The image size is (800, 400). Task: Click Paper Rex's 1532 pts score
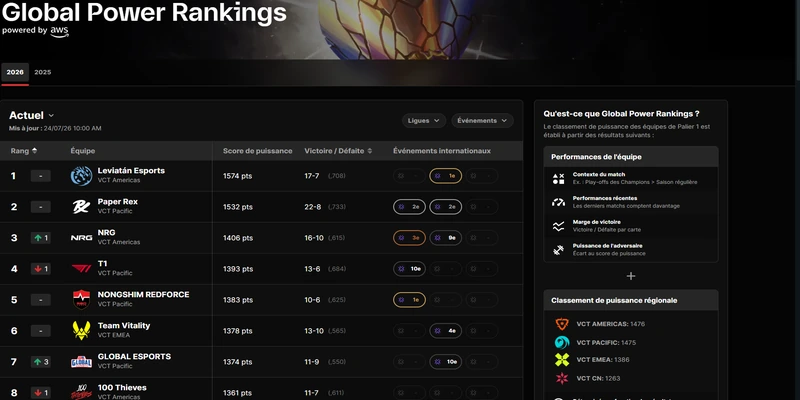click(x=238, y=207)
